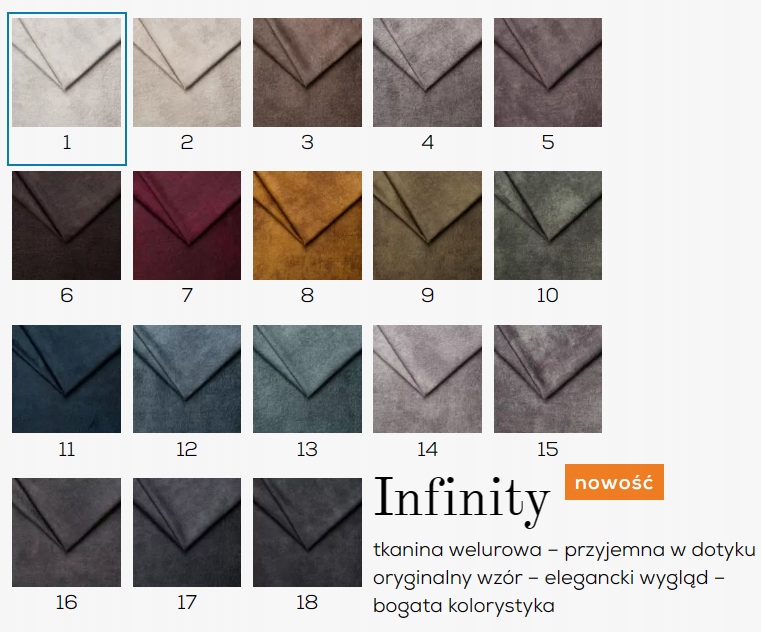The width and height of the screenshot is (761, 632).
Task: Select charcoal fabric swatch number 16
Action: click(x=66, y=532)
